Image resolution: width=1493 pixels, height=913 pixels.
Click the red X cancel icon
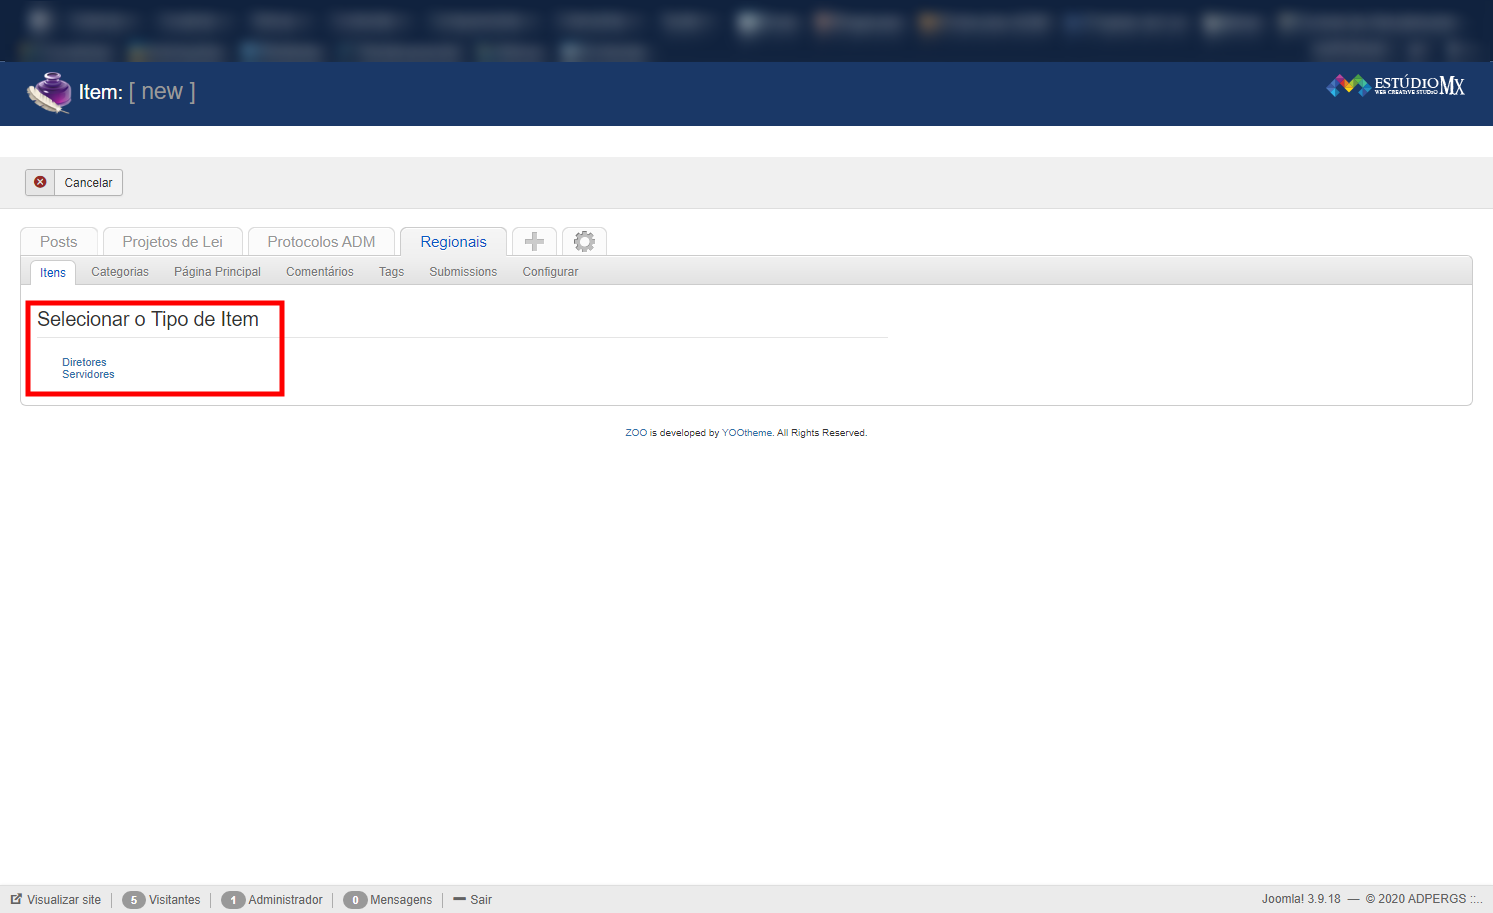point(40,182)
